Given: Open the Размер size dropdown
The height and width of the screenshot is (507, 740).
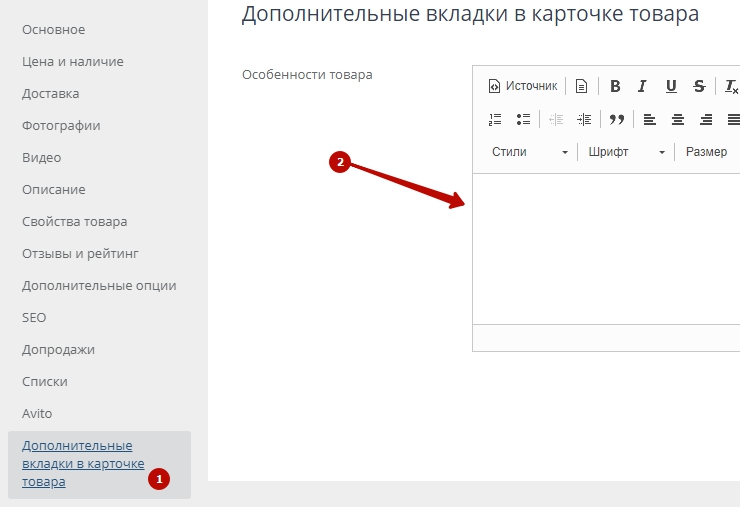Looking at the screenshot, I should pos(707,152).
